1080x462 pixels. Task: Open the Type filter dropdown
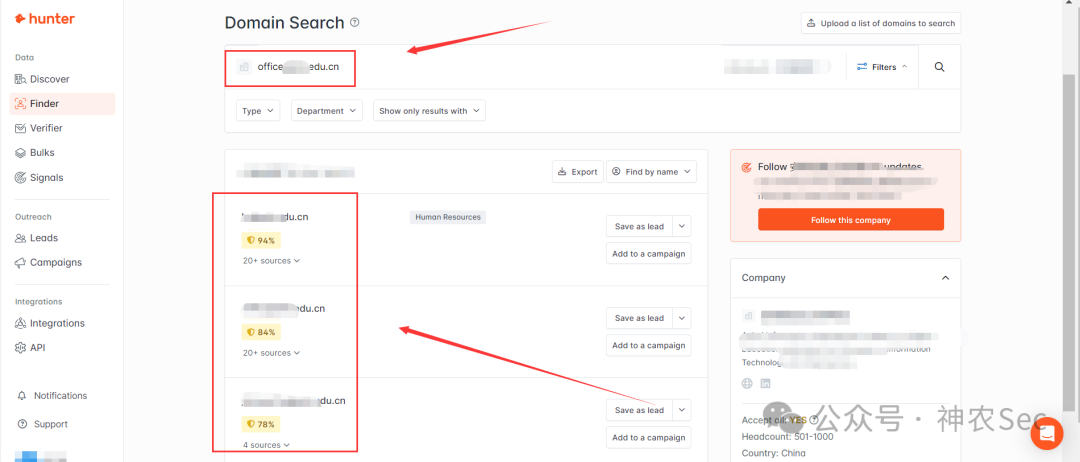[258, 111]
